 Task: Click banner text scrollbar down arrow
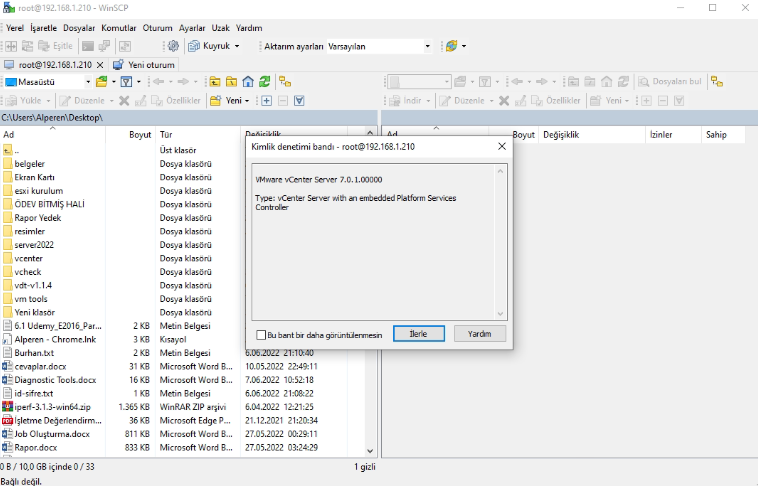tap(500, 314)
